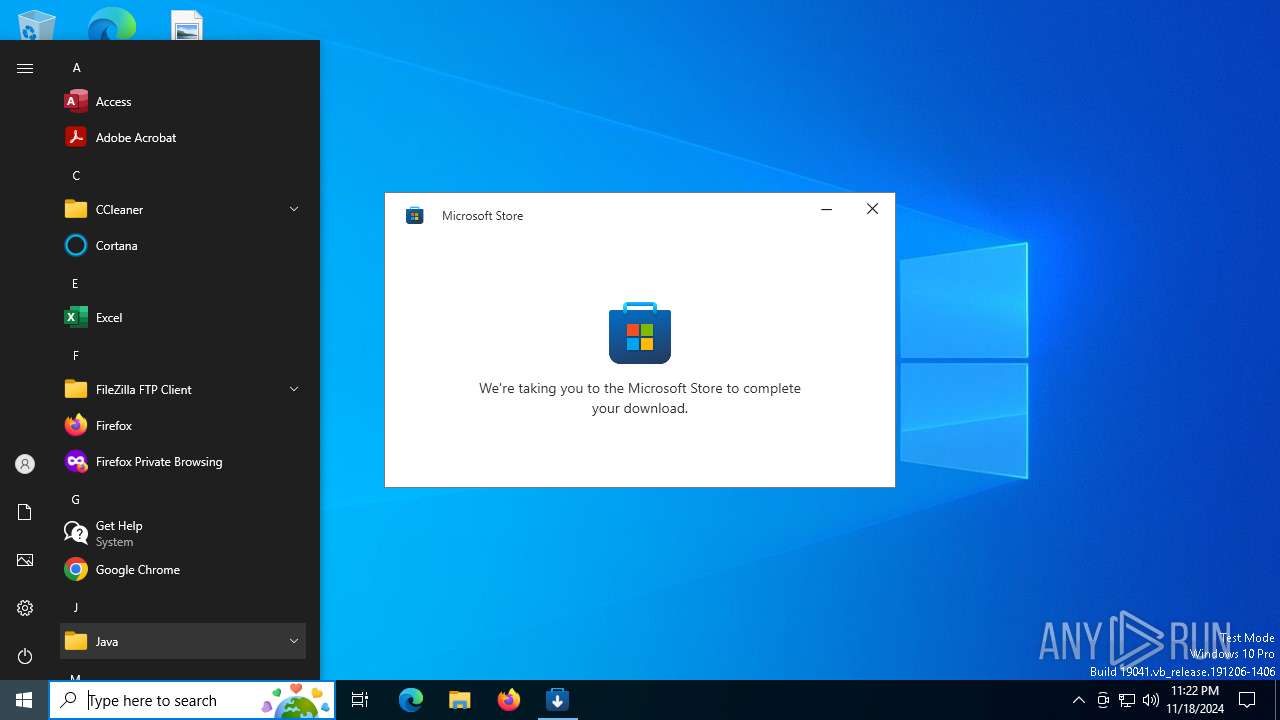The height and width of the screenshot is (720, 1280).
Task: Open the volume tray icon
Action: point(1151,700)
